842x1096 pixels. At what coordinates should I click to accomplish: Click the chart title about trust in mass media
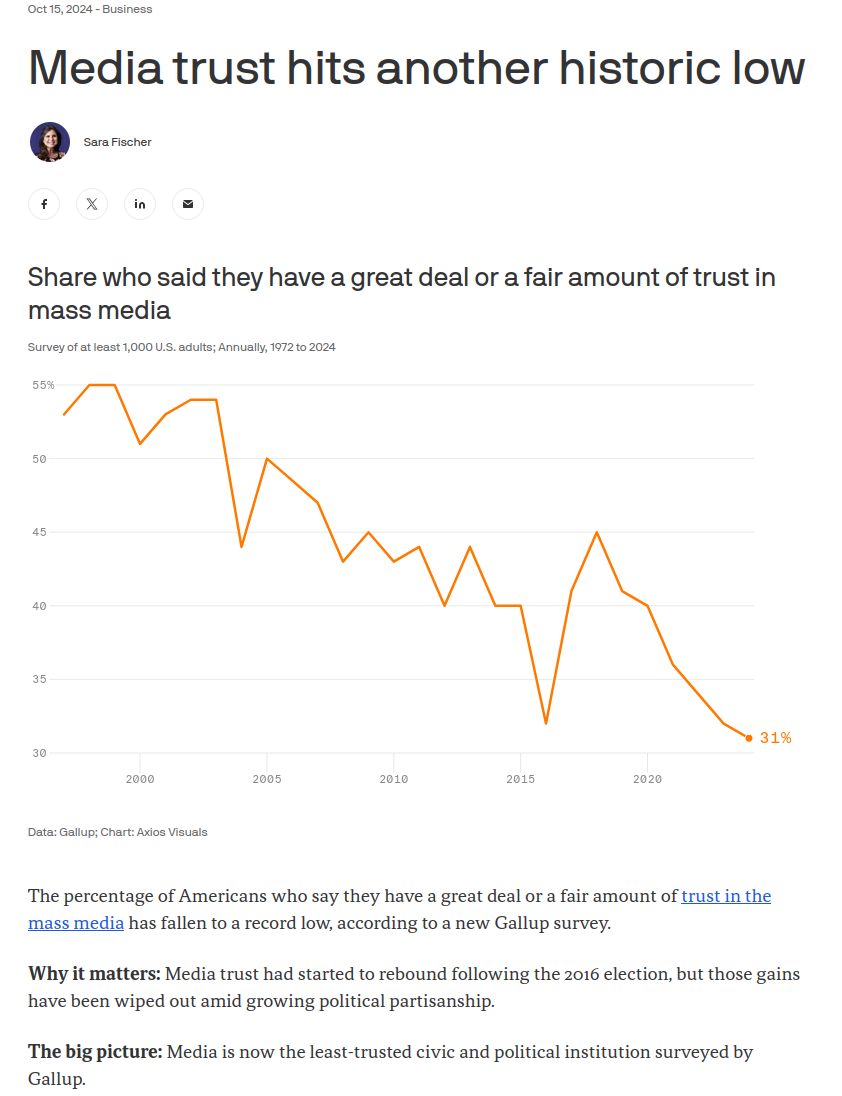pos(402,294)
